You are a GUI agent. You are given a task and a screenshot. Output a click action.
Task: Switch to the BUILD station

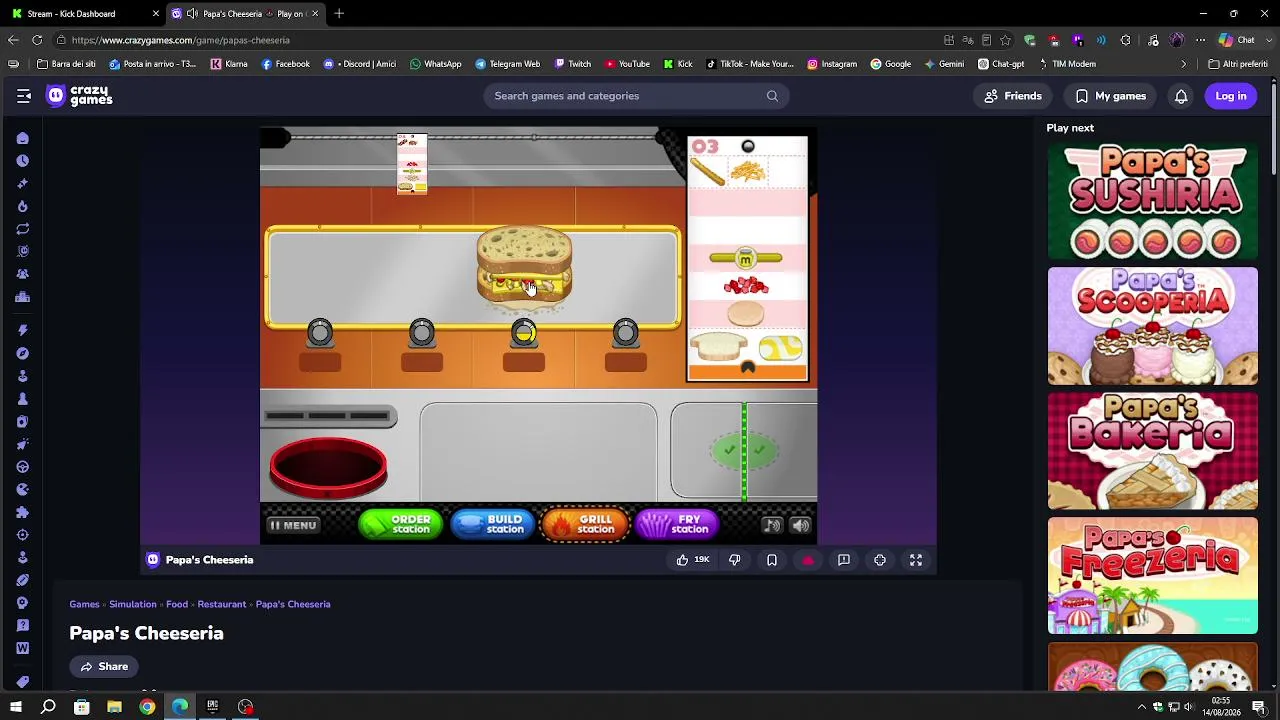492,525
